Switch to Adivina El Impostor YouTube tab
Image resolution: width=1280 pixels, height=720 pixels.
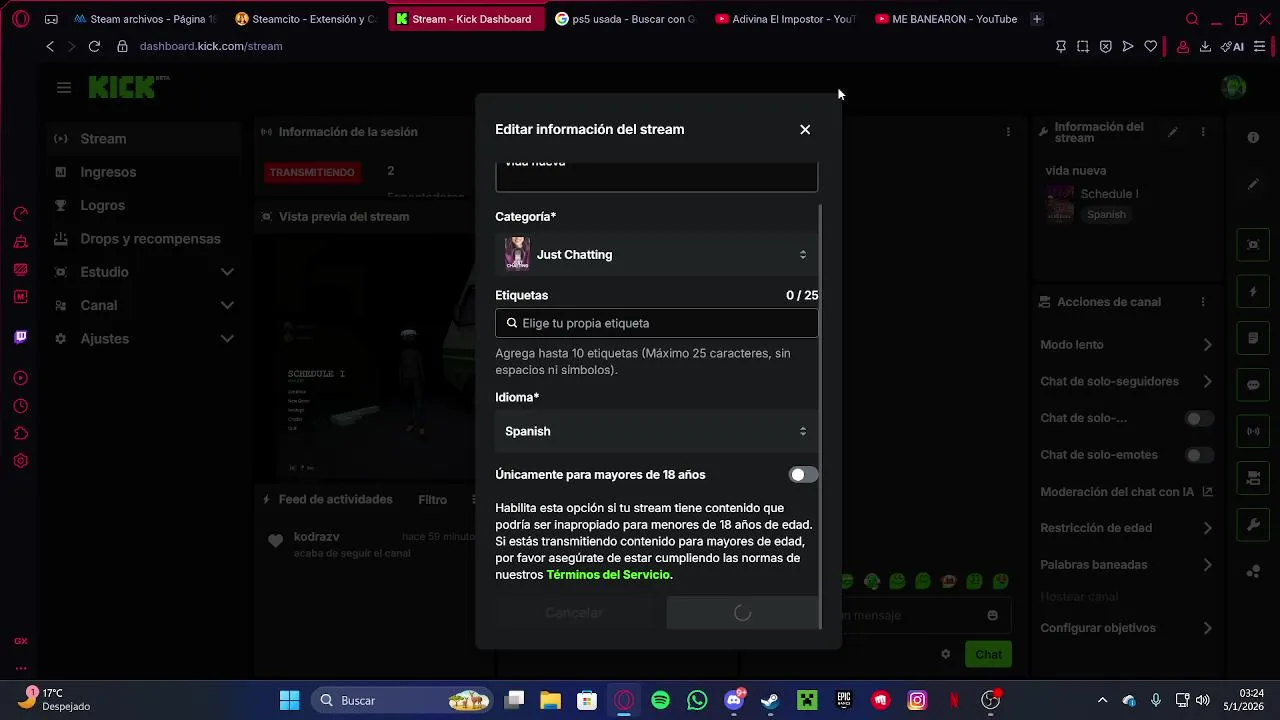tap(787, 19)
